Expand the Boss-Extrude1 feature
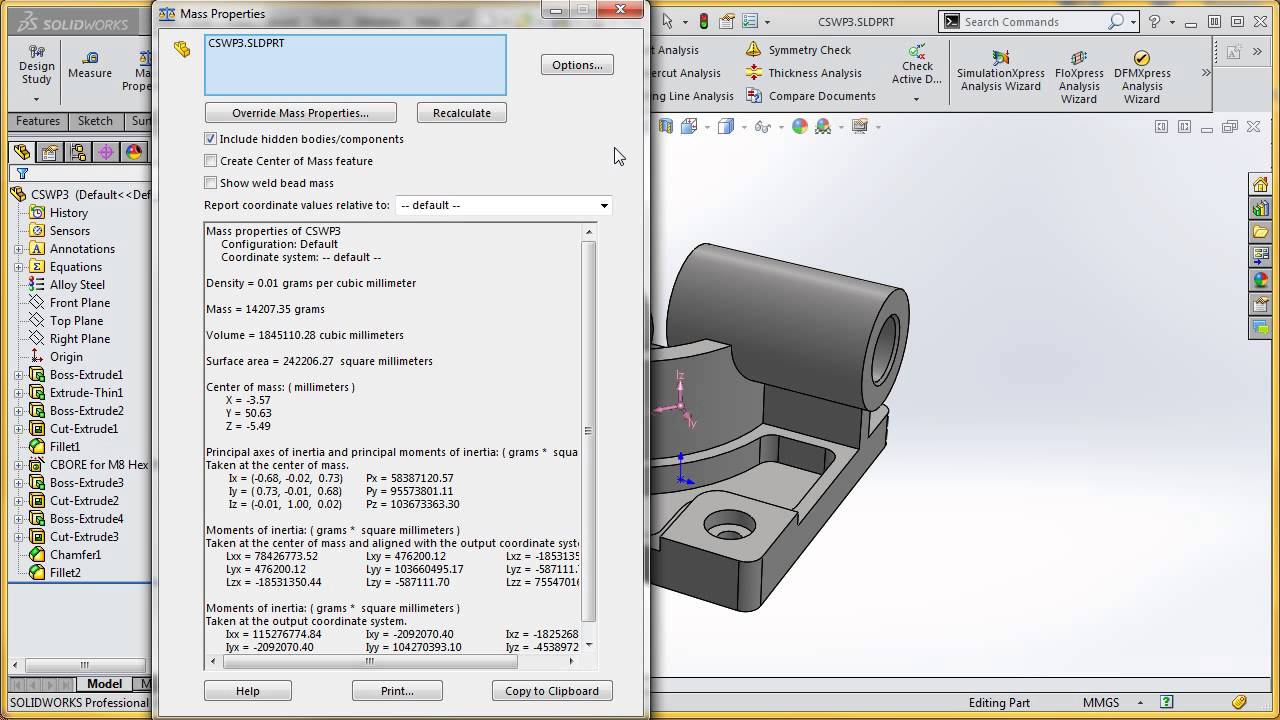Image resolution: width=1280 pixels, height=720 pixels. point(19,375)
